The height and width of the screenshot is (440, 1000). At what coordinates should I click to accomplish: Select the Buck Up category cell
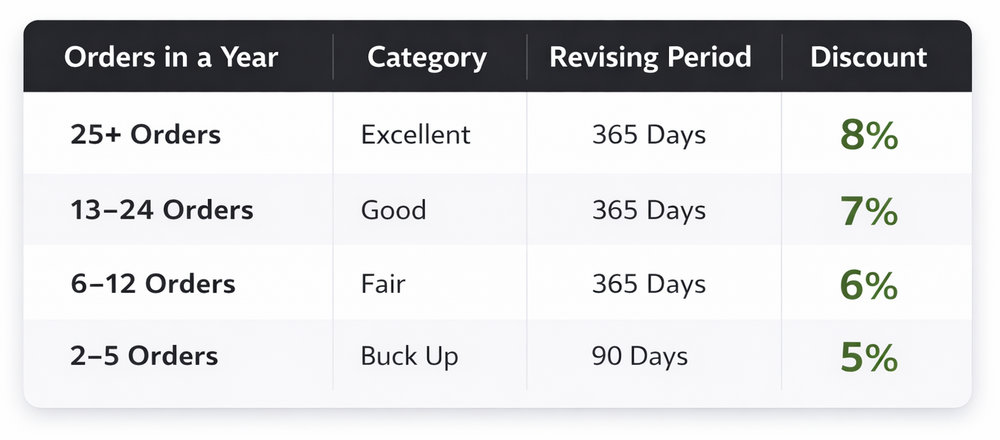[409, 356]
